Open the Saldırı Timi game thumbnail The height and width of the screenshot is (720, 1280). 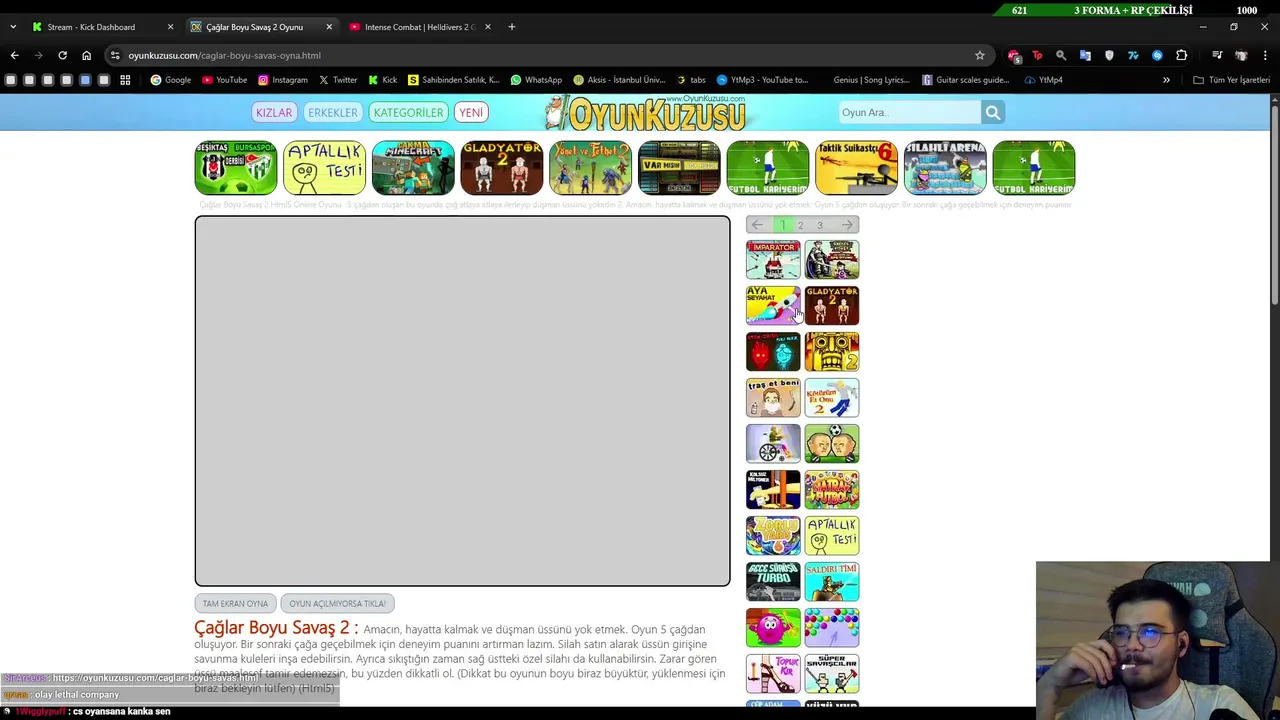[832, 582]
